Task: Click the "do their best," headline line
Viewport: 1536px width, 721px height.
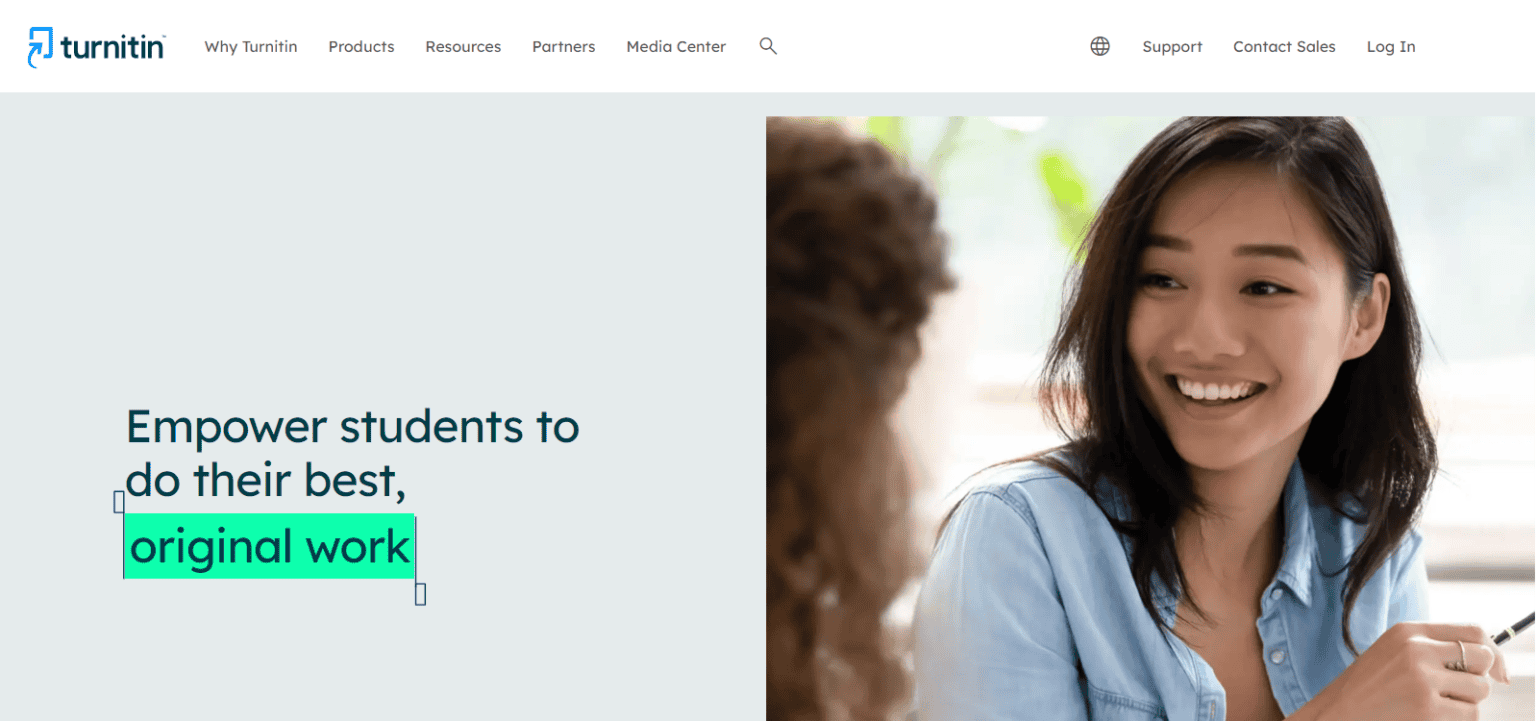Action: 266,481
